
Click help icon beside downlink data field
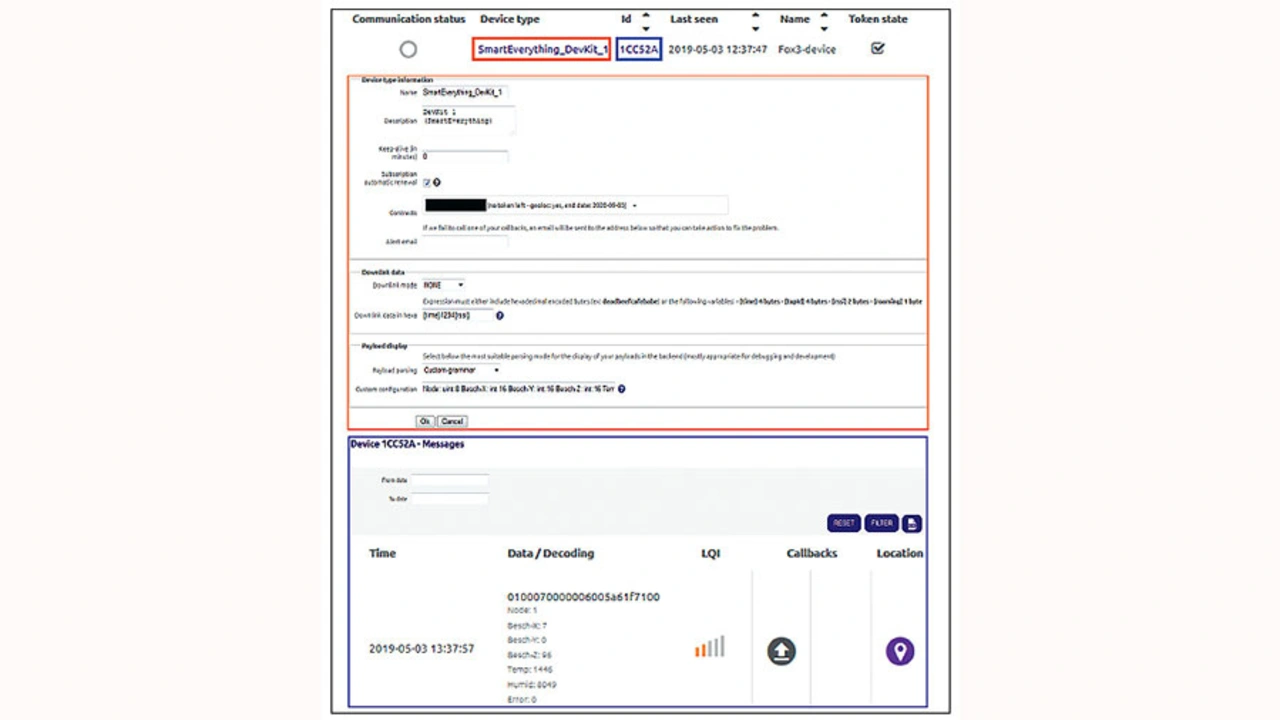click(500, 316)
